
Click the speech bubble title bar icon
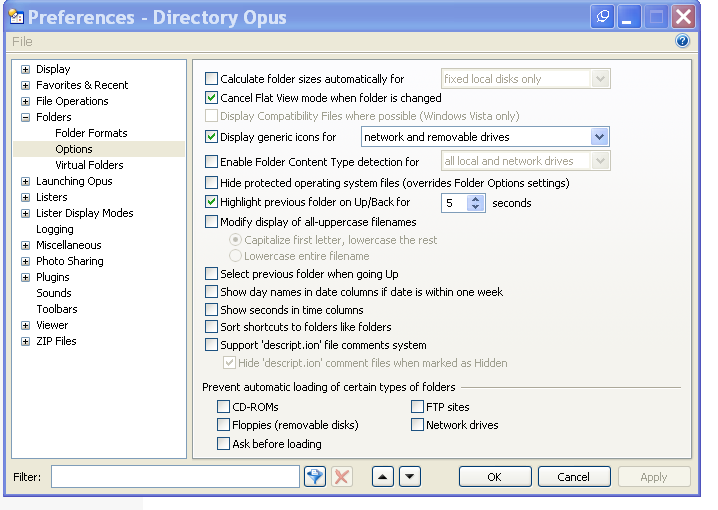click(x=602, y=17)
